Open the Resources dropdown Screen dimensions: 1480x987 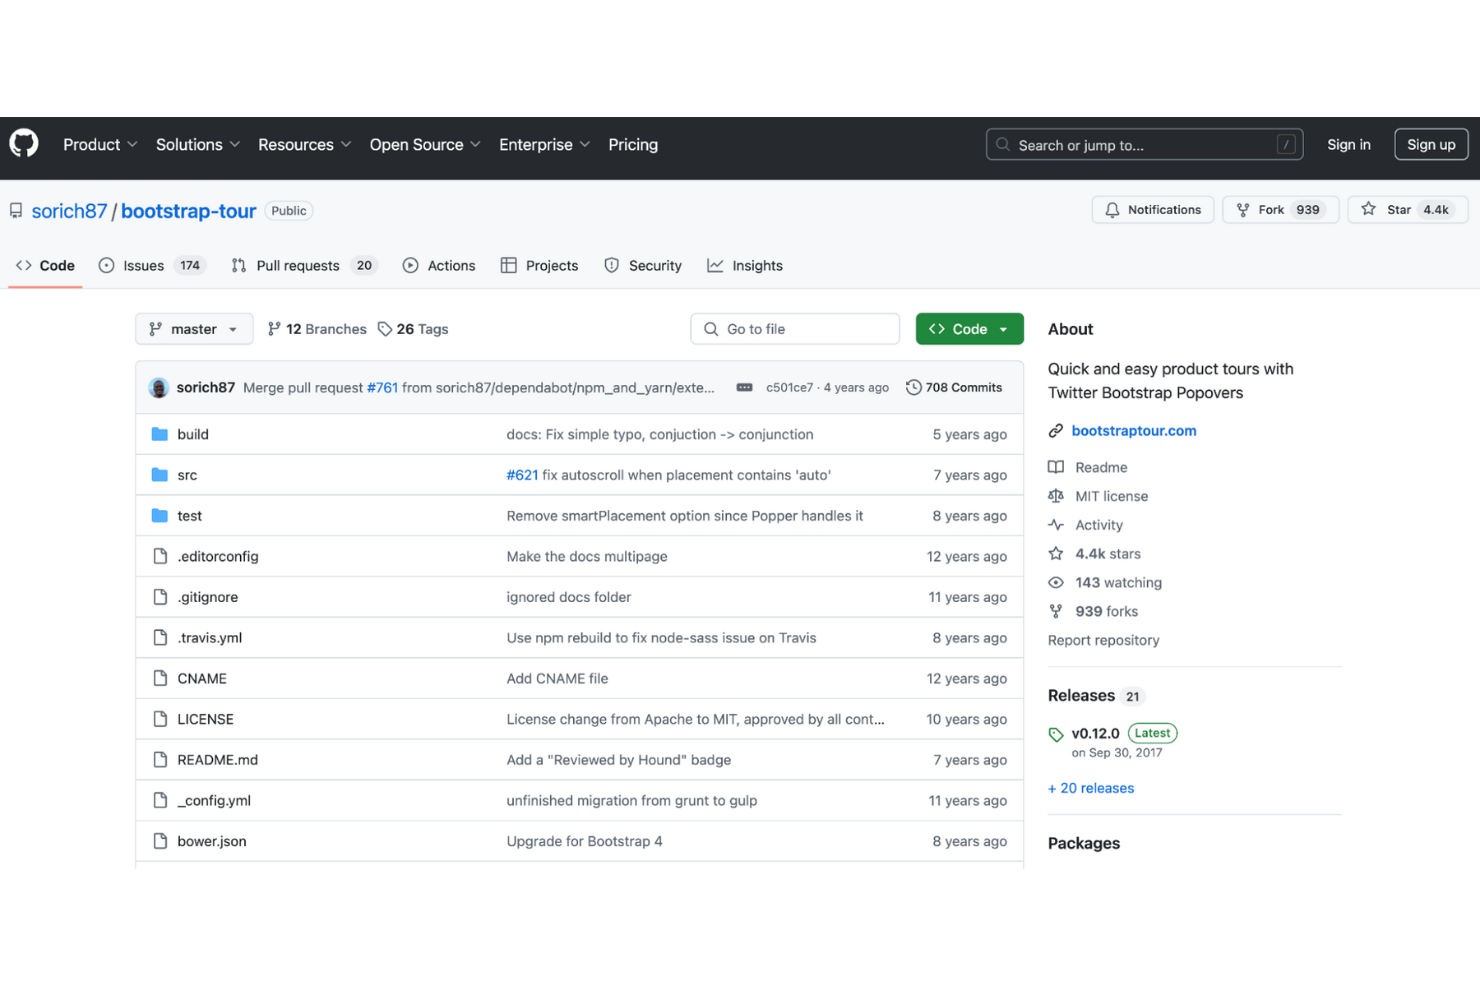(305, 145)
